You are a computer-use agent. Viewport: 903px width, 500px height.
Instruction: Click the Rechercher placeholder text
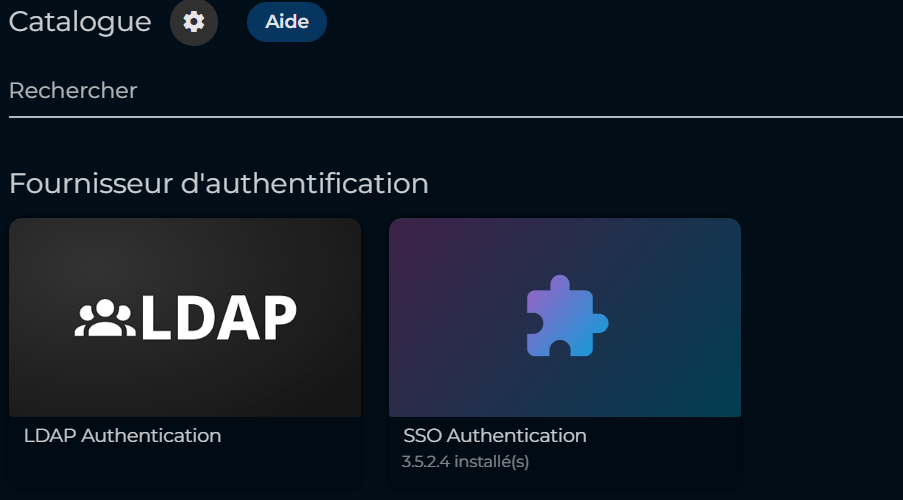(73, 91)
